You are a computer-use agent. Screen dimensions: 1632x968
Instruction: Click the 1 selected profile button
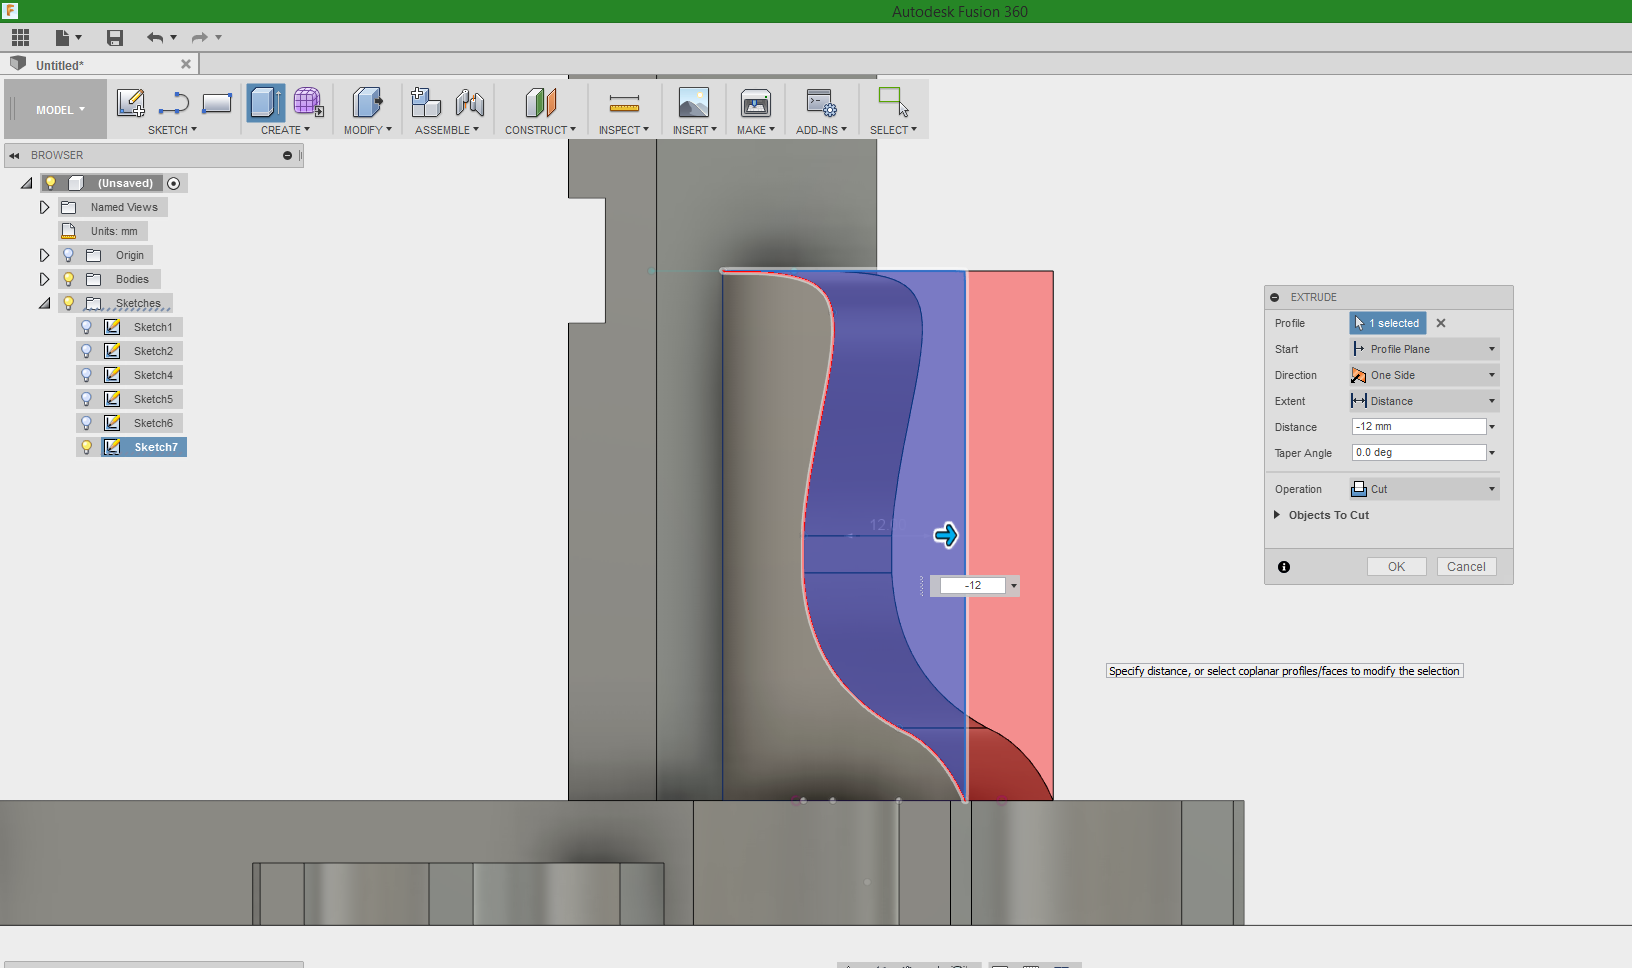[1388, 323]
